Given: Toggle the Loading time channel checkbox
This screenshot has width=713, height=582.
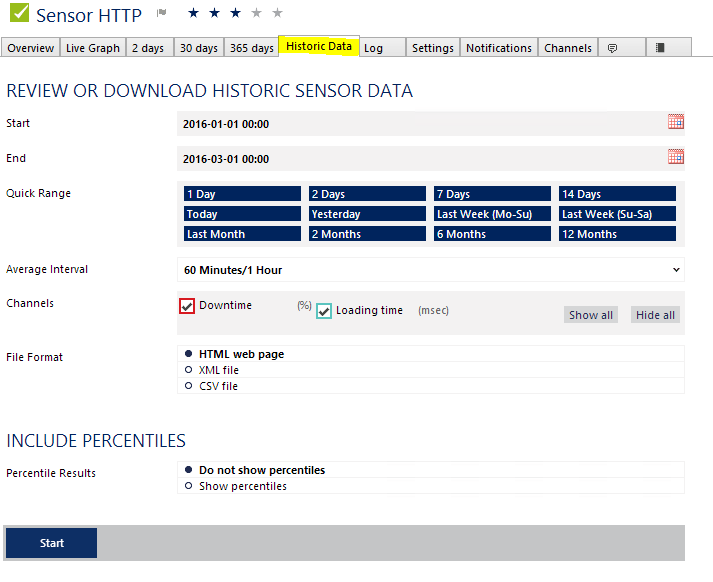Looking at the screenshot, I should (324, 311).
